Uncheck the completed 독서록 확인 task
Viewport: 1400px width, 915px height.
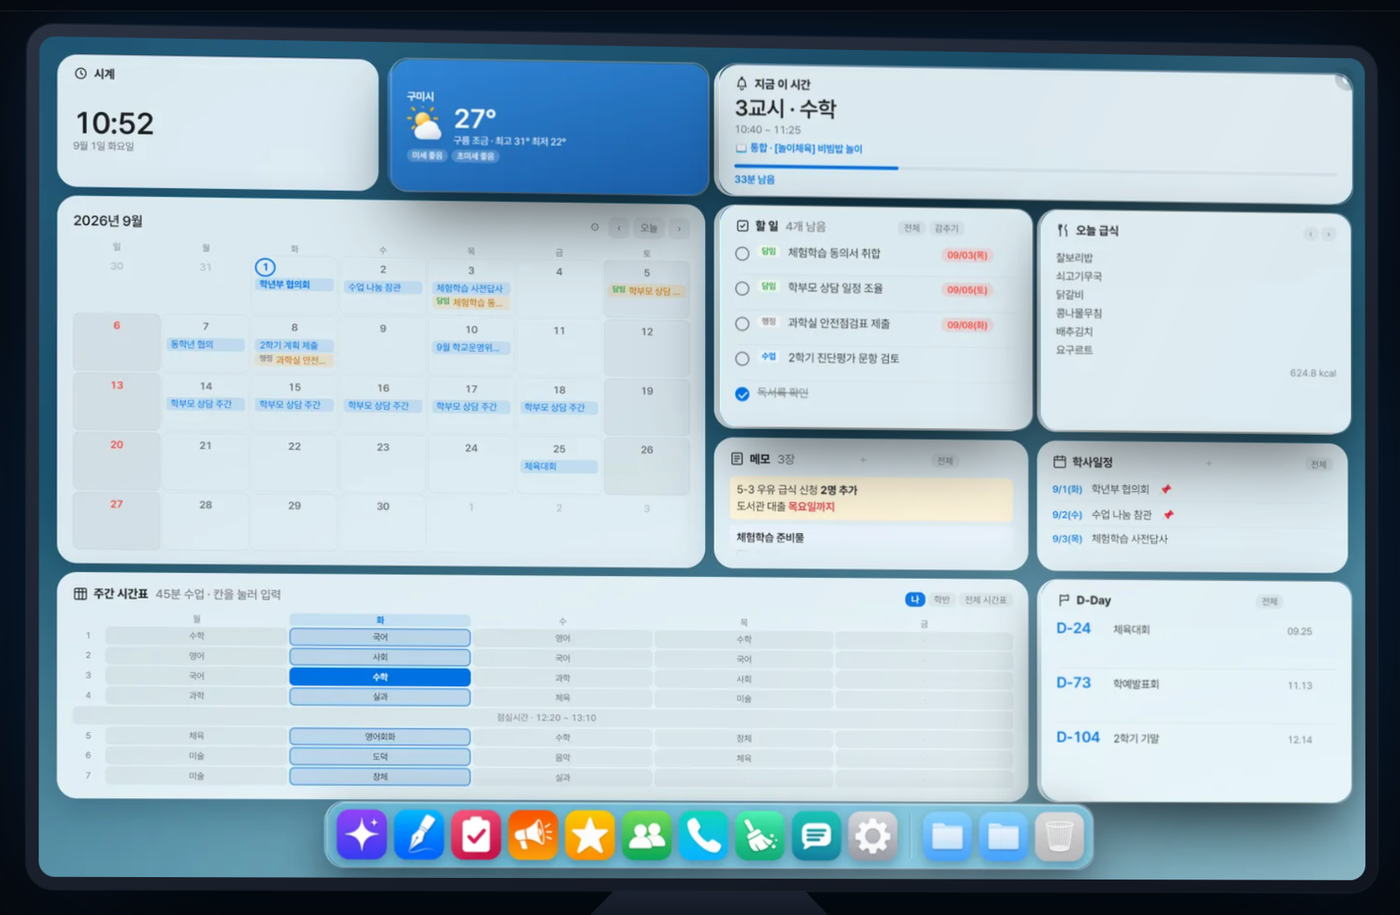(x=742, y=394)
